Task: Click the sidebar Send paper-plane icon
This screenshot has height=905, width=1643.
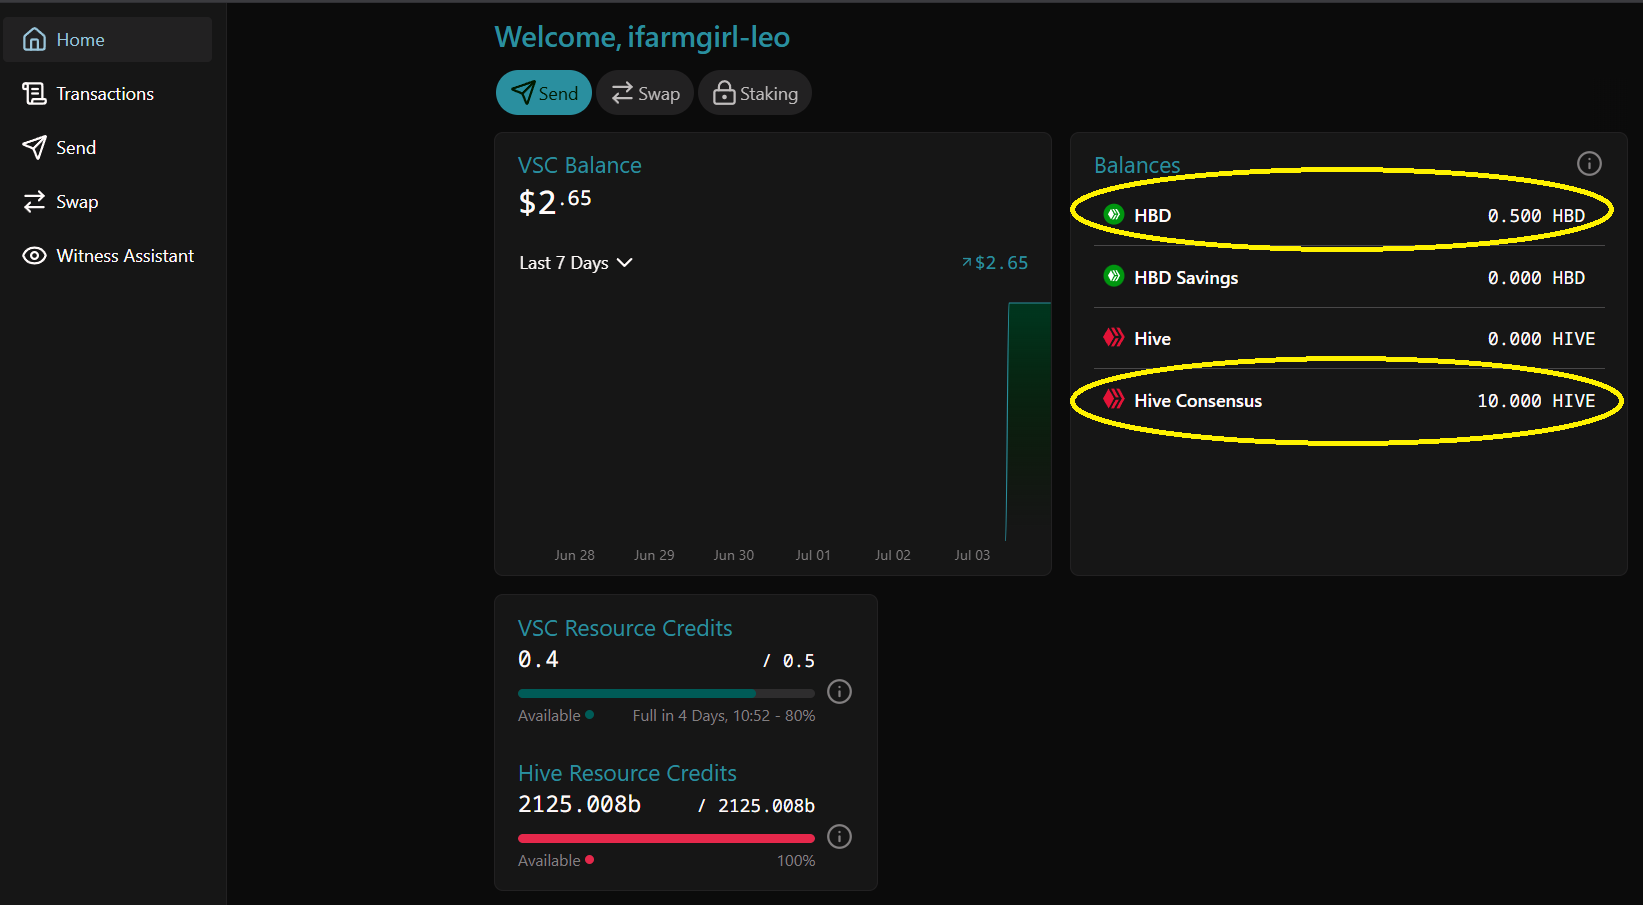Action: click(34, 148)
